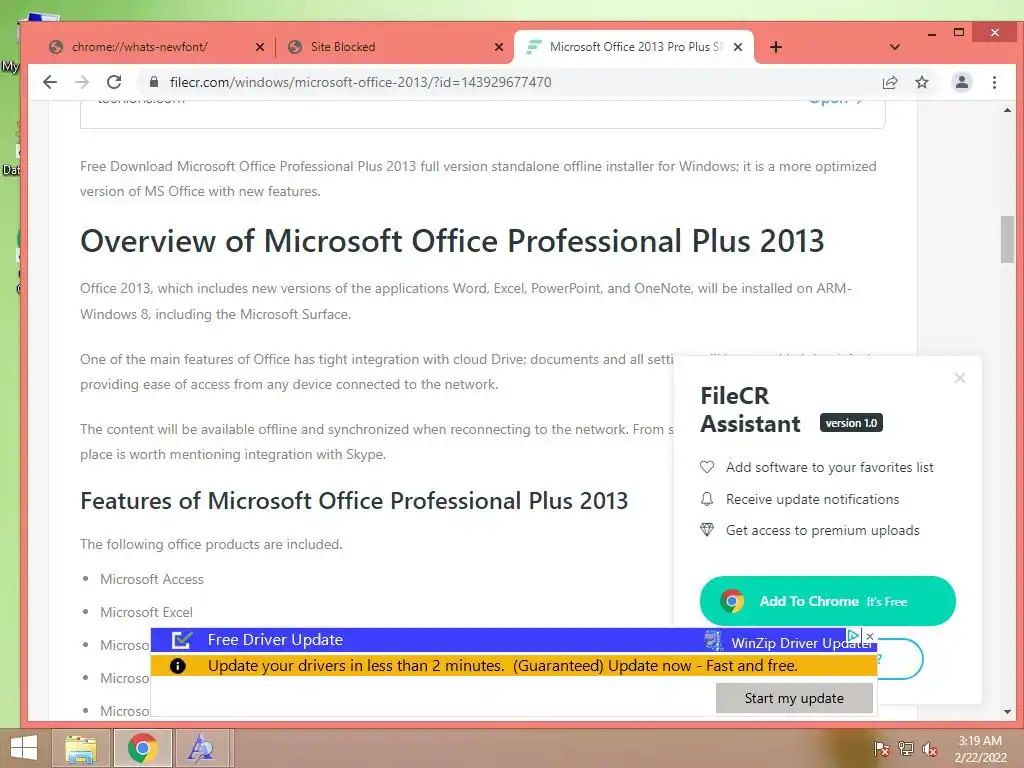Screen dimensions: 1024x768
Task: Click the scrollbar up arrow
Action: pyautogui.click(x=1007, y=110)
